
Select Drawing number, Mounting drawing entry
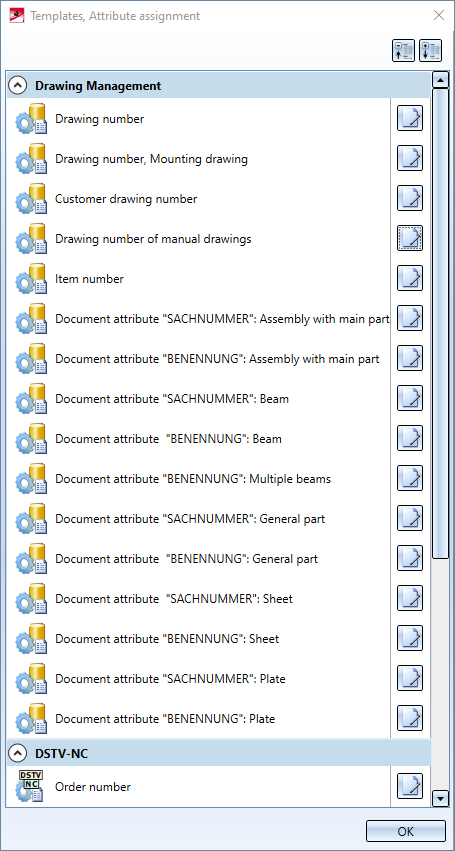point(198,158)
